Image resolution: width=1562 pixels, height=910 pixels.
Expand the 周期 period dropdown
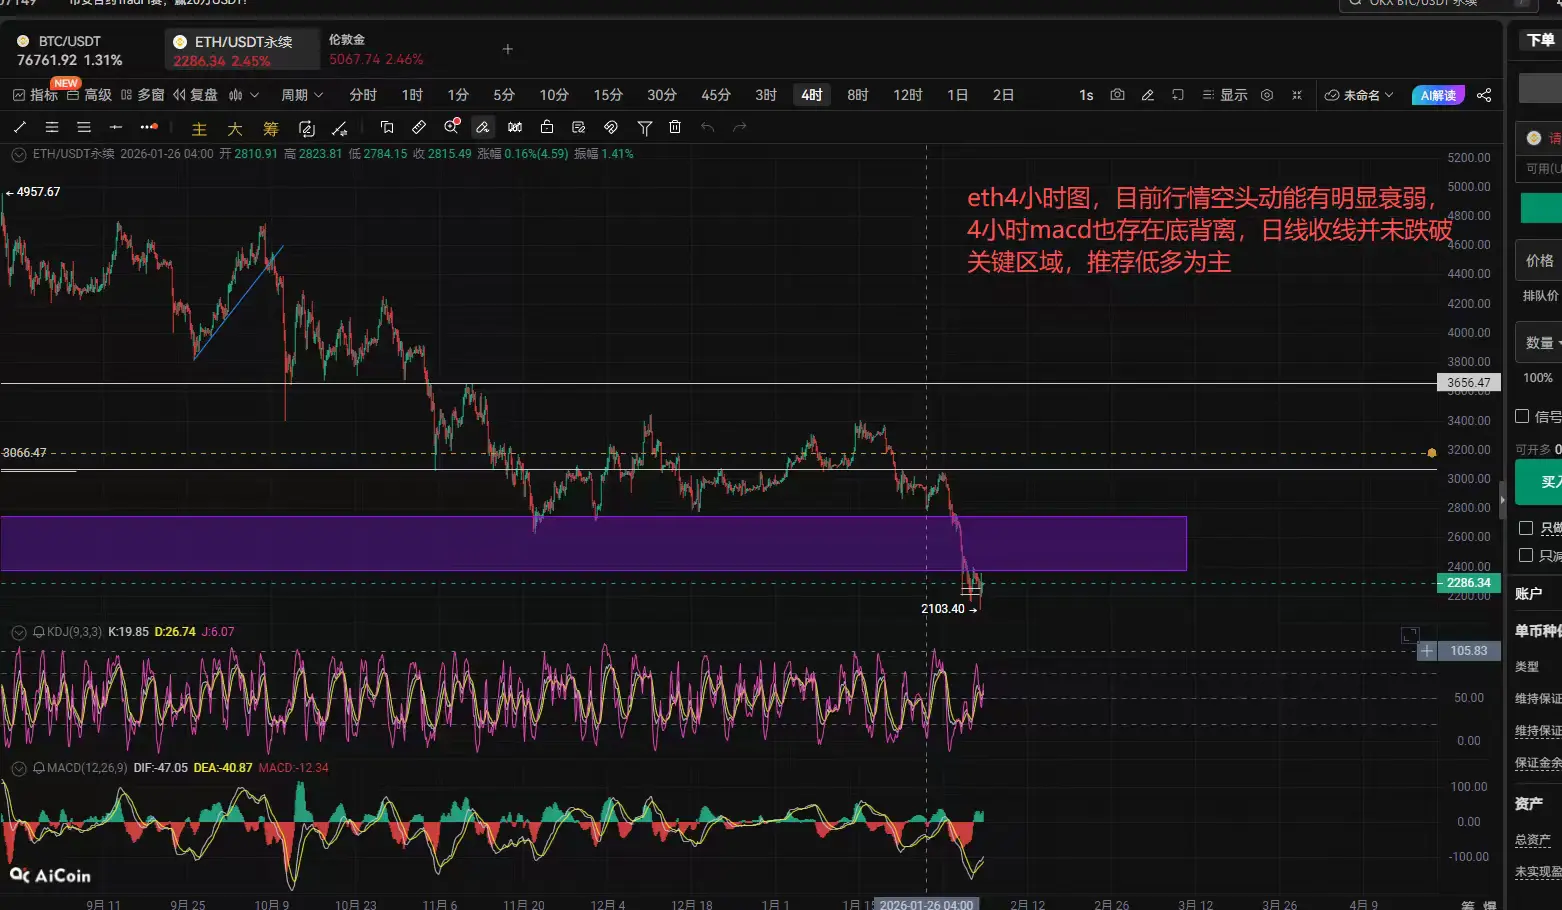click(x=302, y=95)
